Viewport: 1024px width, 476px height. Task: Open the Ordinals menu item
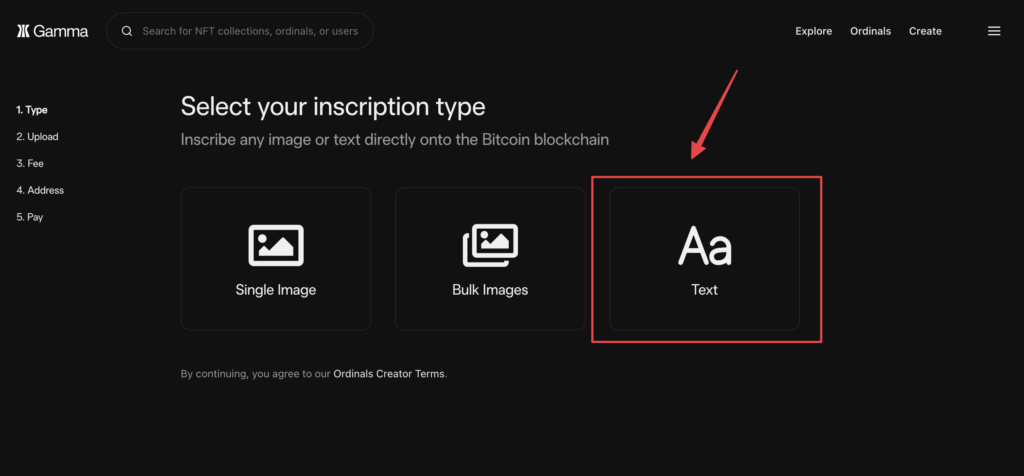pyautogui.click(x=871, y=31)
